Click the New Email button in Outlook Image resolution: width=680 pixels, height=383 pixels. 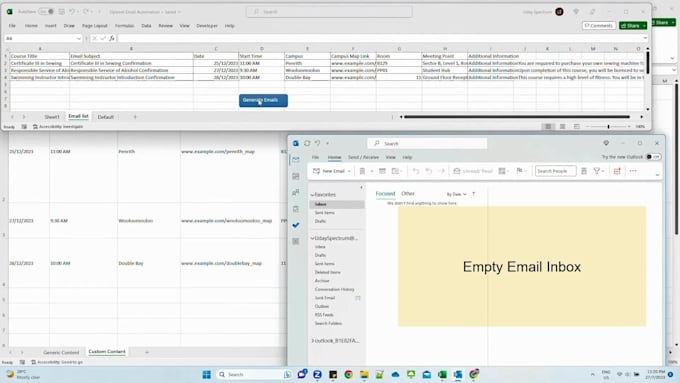point(329,171)
